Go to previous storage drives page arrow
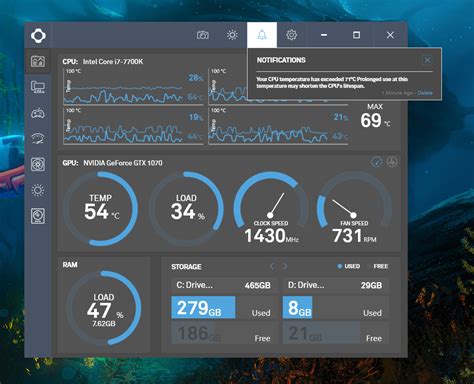The width and height of the screenshot is (474, 384). pos(272,266)
